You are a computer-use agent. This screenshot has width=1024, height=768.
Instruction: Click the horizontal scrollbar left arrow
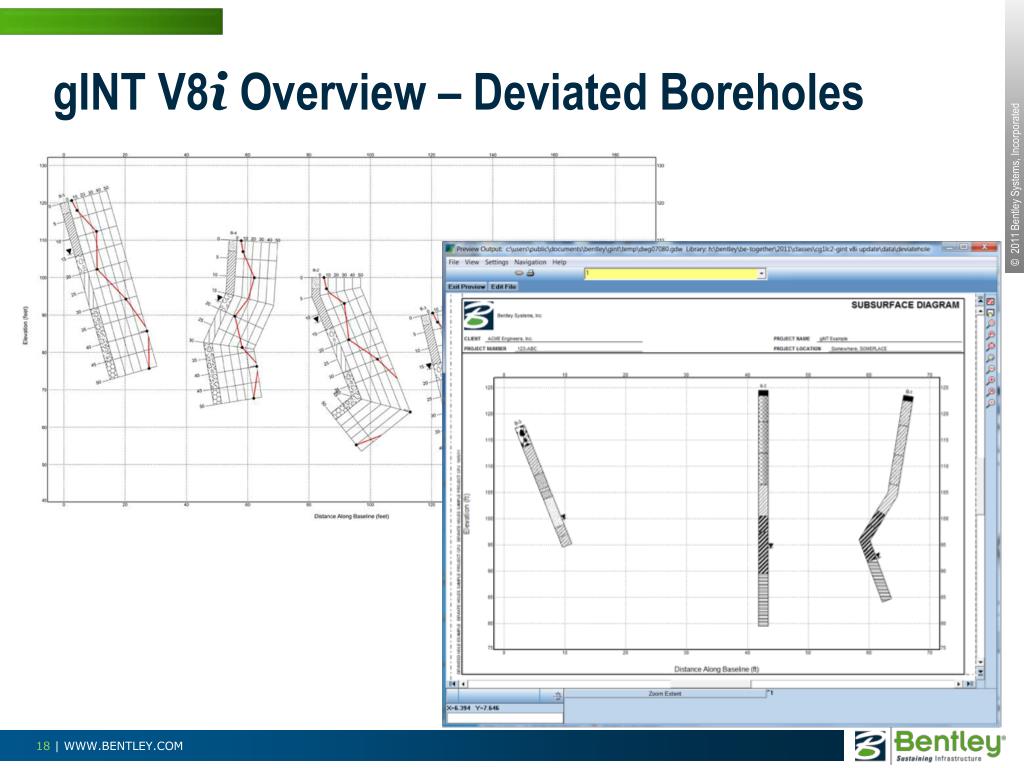coord(464,684)
